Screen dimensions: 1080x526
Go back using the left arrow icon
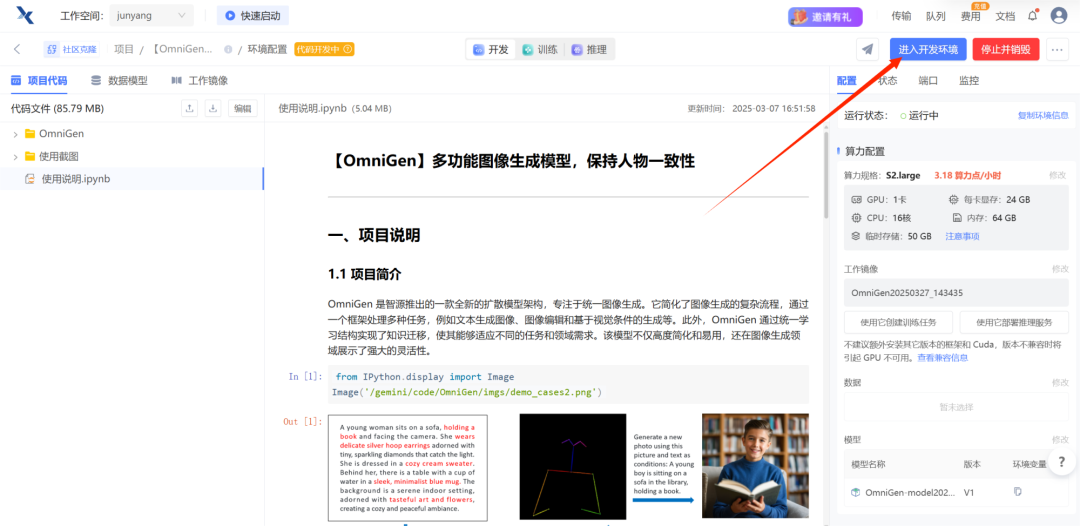(17, 49)
